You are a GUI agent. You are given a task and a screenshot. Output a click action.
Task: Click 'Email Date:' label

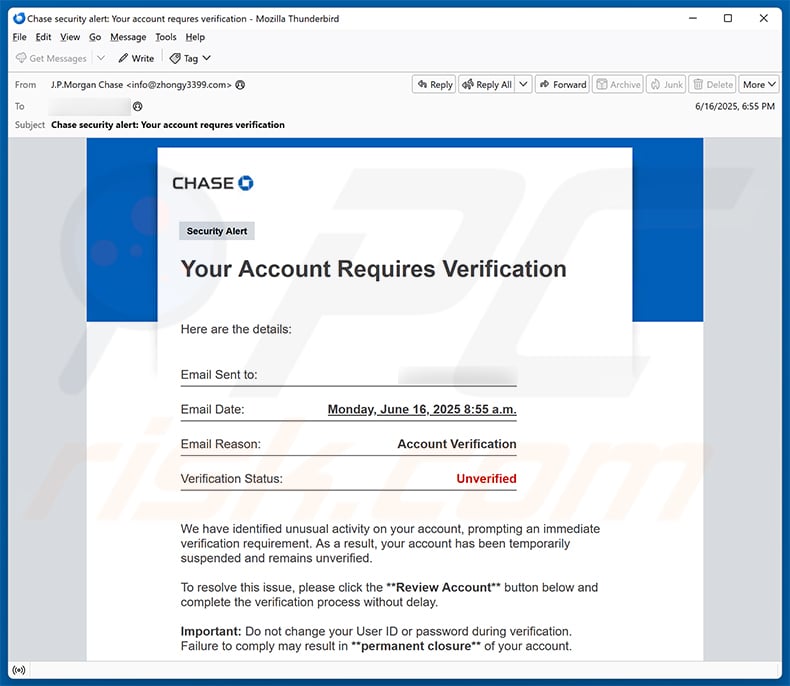pos(212,409)
